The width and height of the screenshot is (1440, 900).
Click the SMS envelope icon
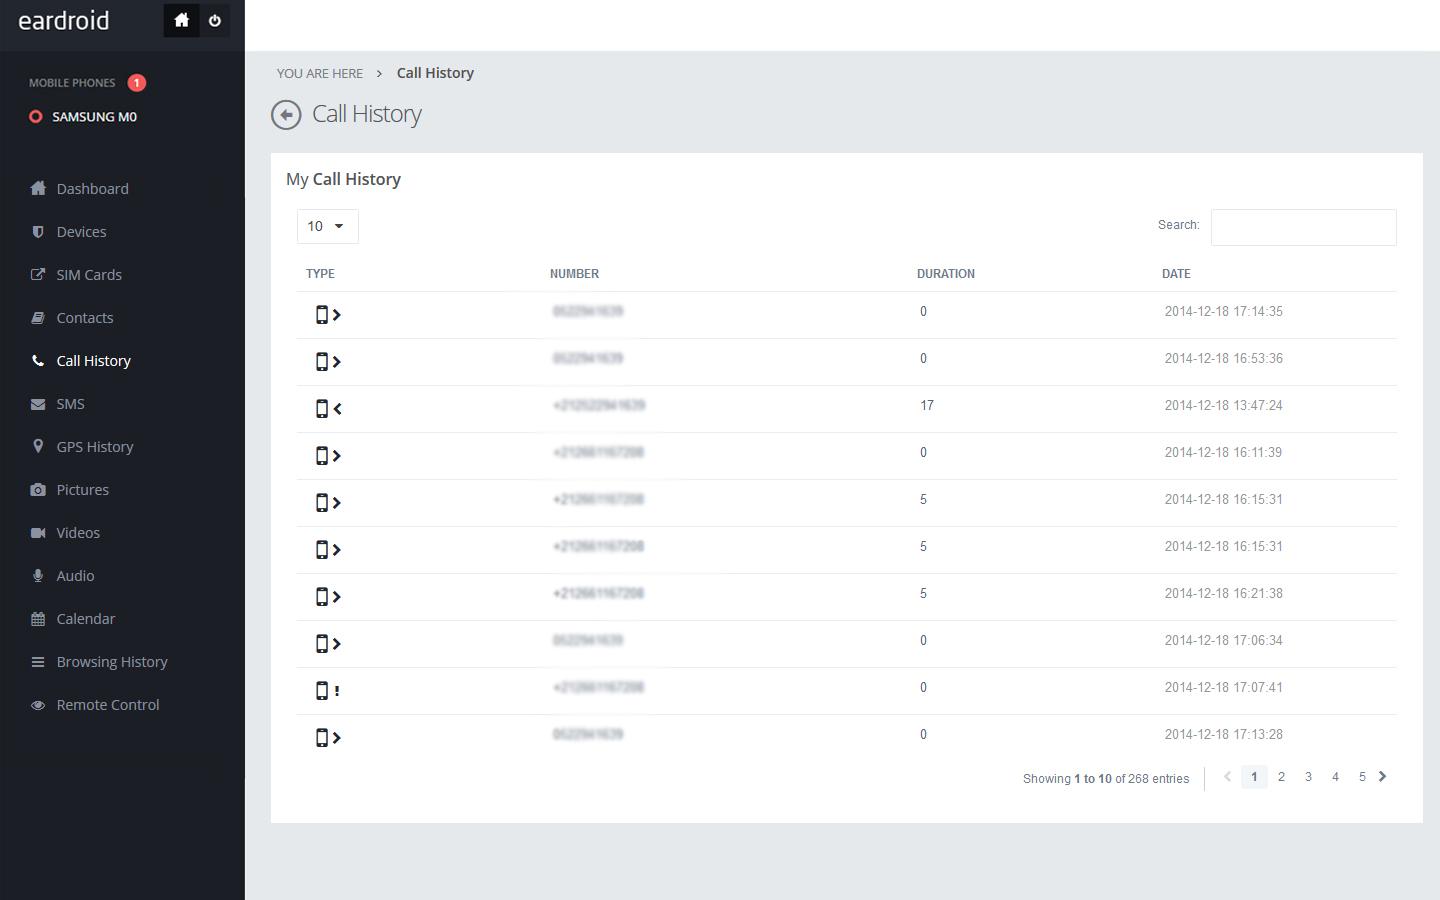(38, 404)
